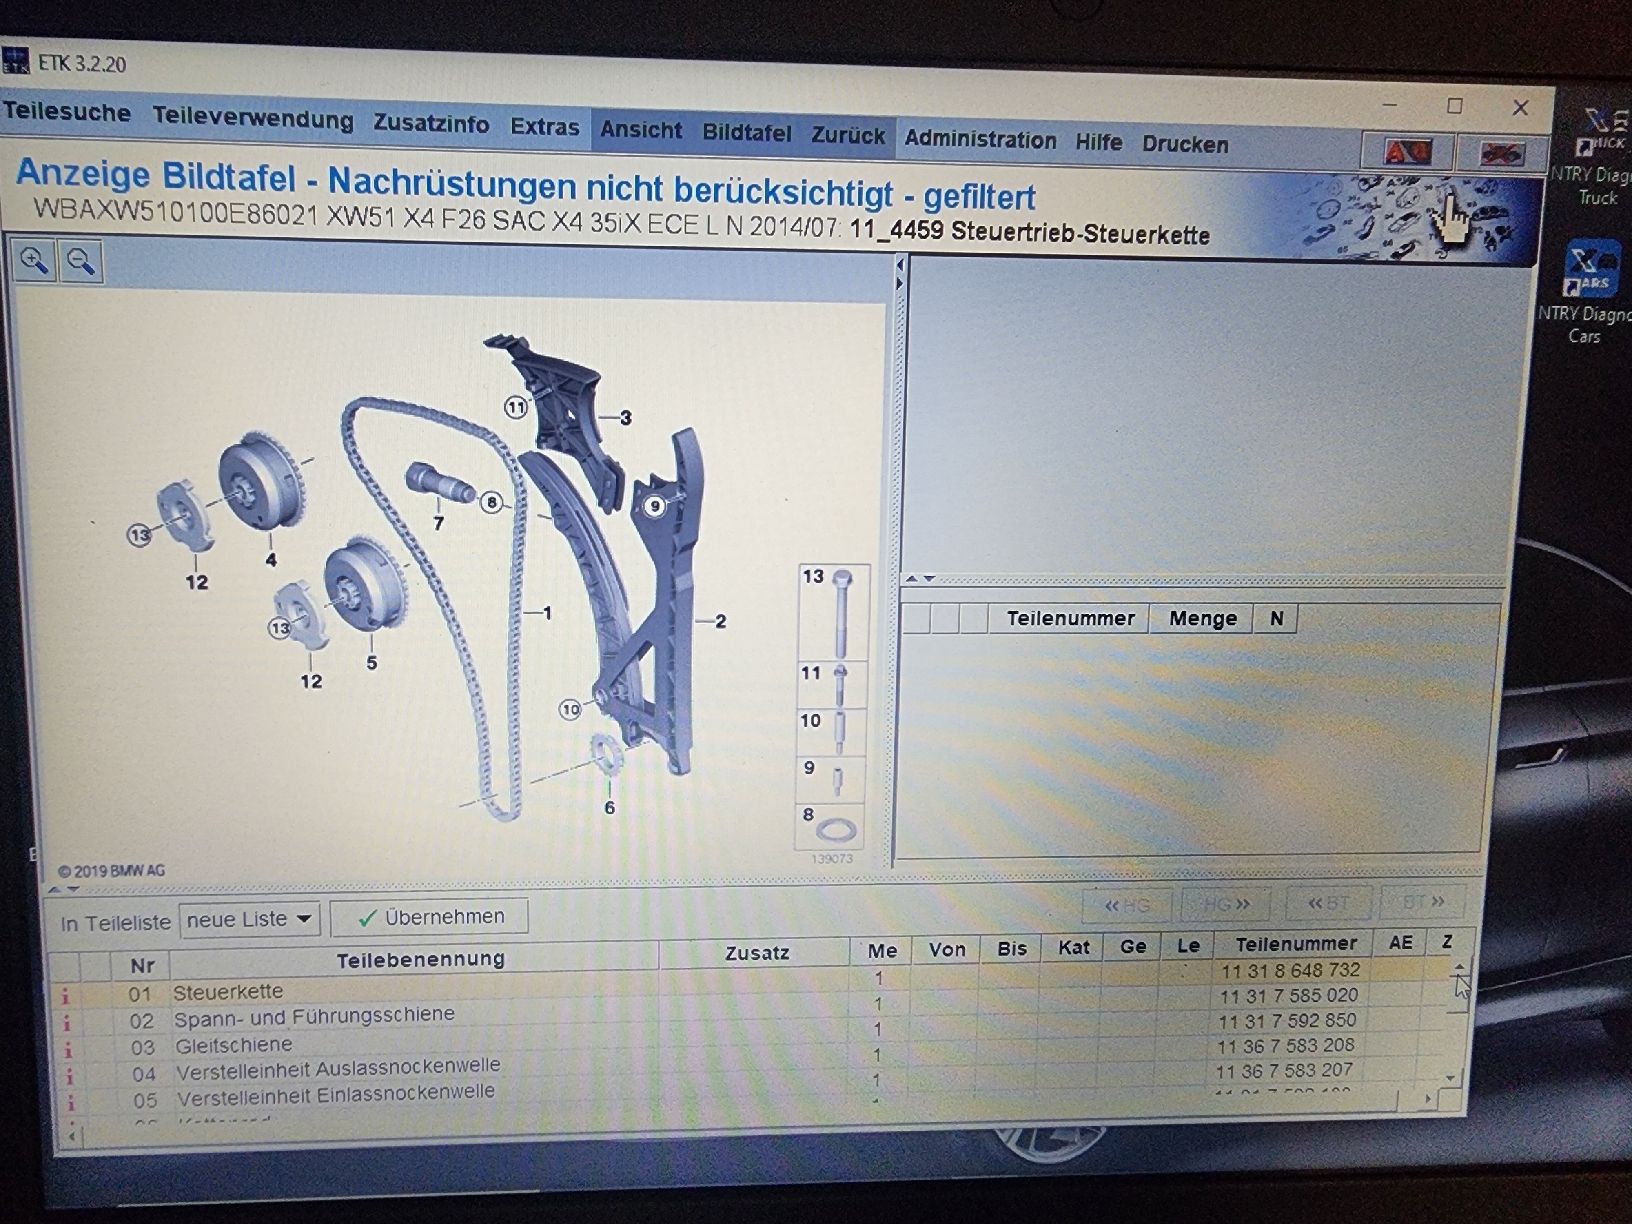Click the Drucken menu item
Viewport: 1632px width, 1224px height.
[1185, 145]
